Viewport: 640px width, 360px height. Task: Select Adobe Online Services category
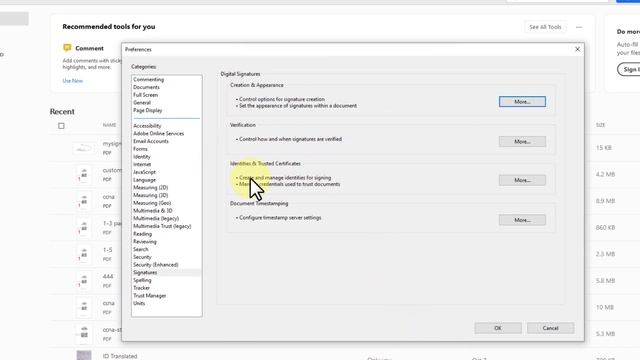pyautogui.click(x=158, y=134)
